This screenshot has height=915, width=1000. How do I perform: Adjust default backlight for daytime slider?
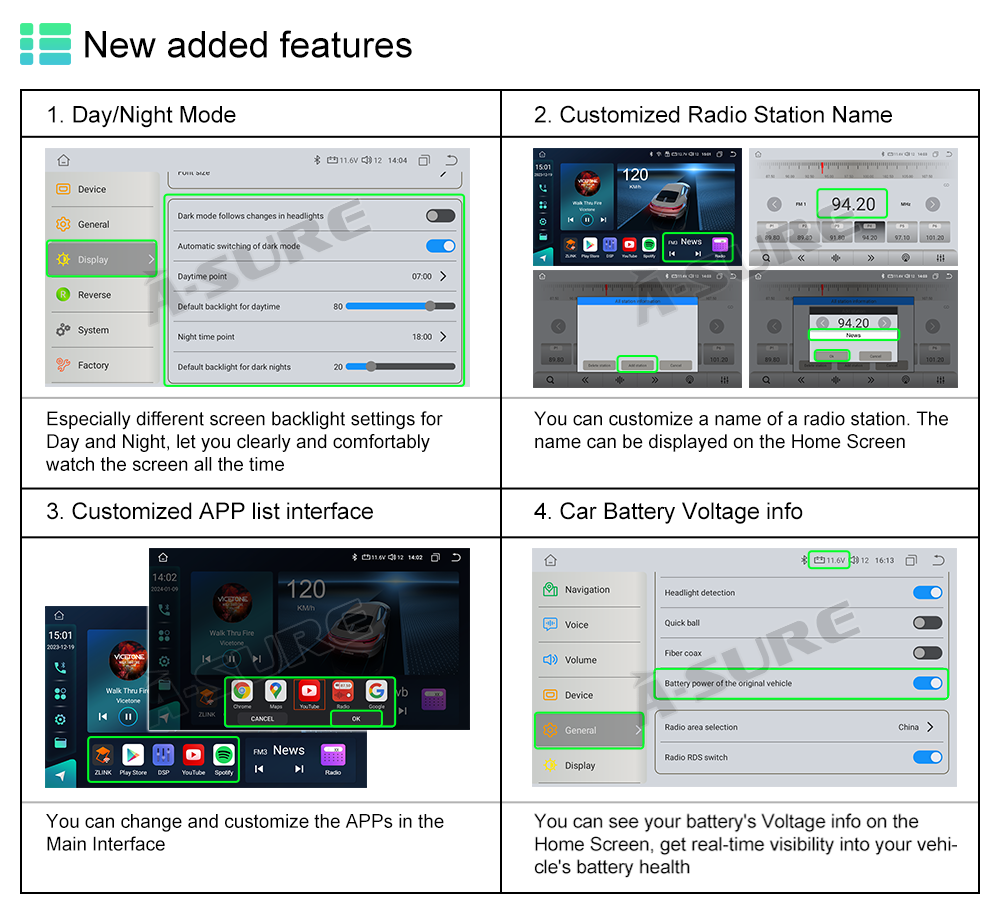click(430, 307)
